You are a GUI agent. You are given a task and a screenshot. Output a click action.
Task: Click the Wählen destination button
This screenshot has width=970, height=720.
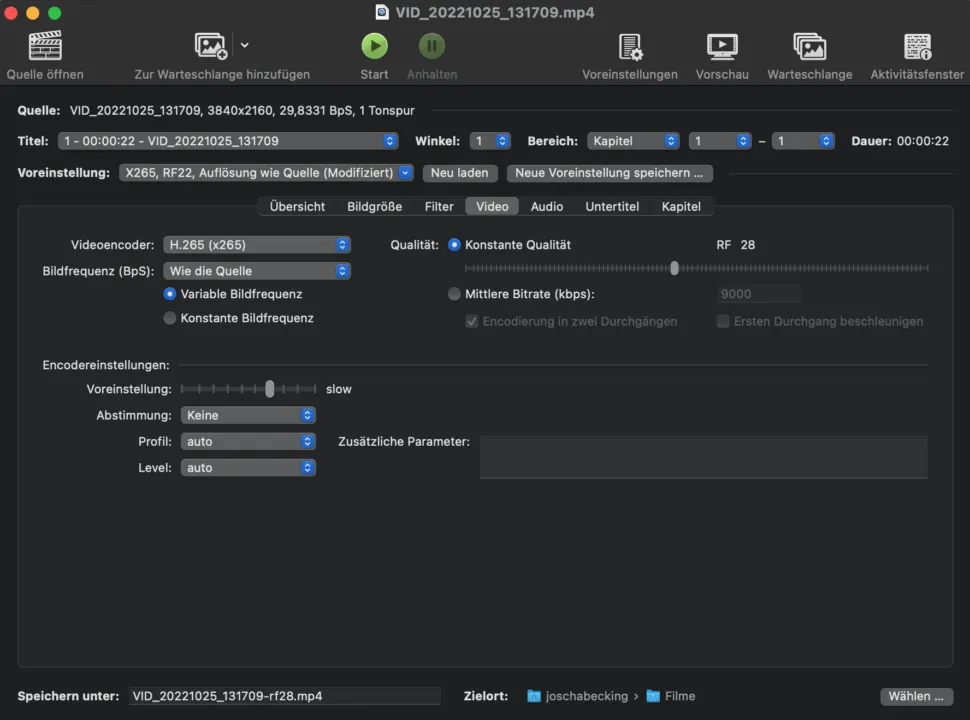(x=916, y=696)
